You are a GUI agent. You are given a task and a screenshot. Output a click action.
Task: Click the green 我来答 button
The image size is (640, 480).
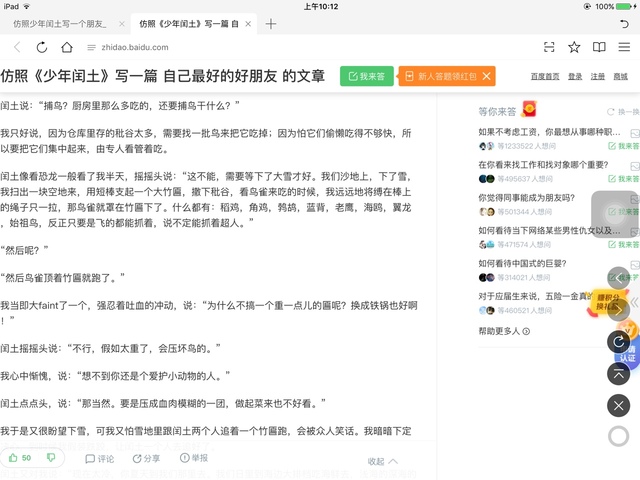tap(366, 76)
